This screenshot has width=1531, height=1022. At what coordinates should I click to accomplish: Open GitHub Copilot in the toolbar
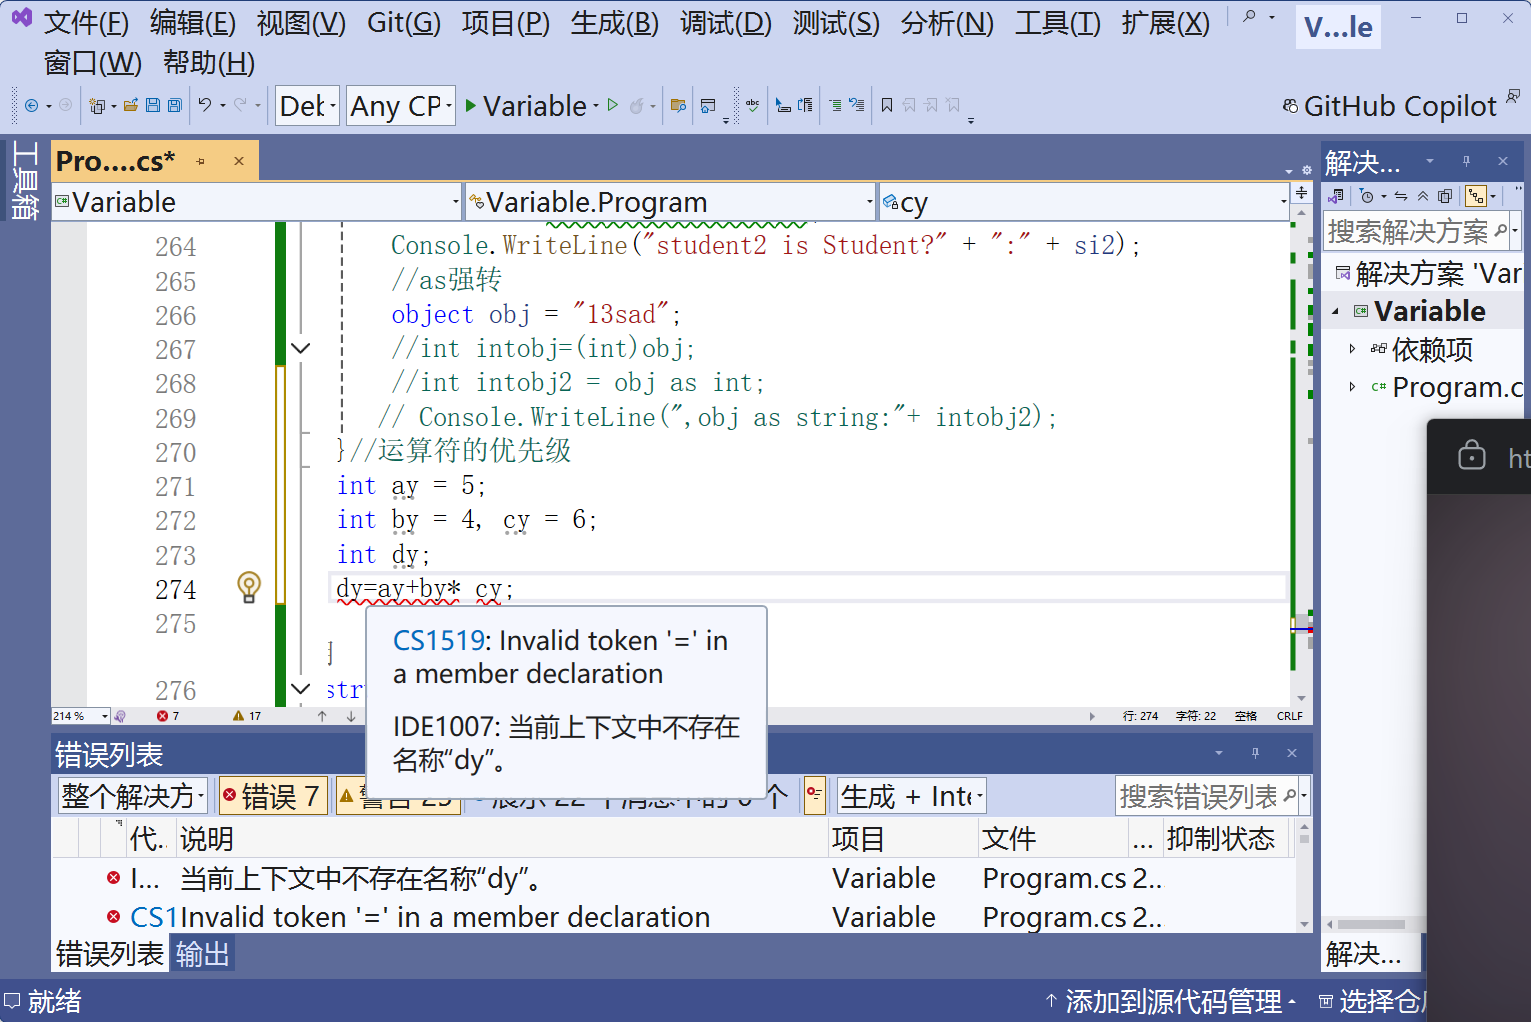(x=1390, y=106)
